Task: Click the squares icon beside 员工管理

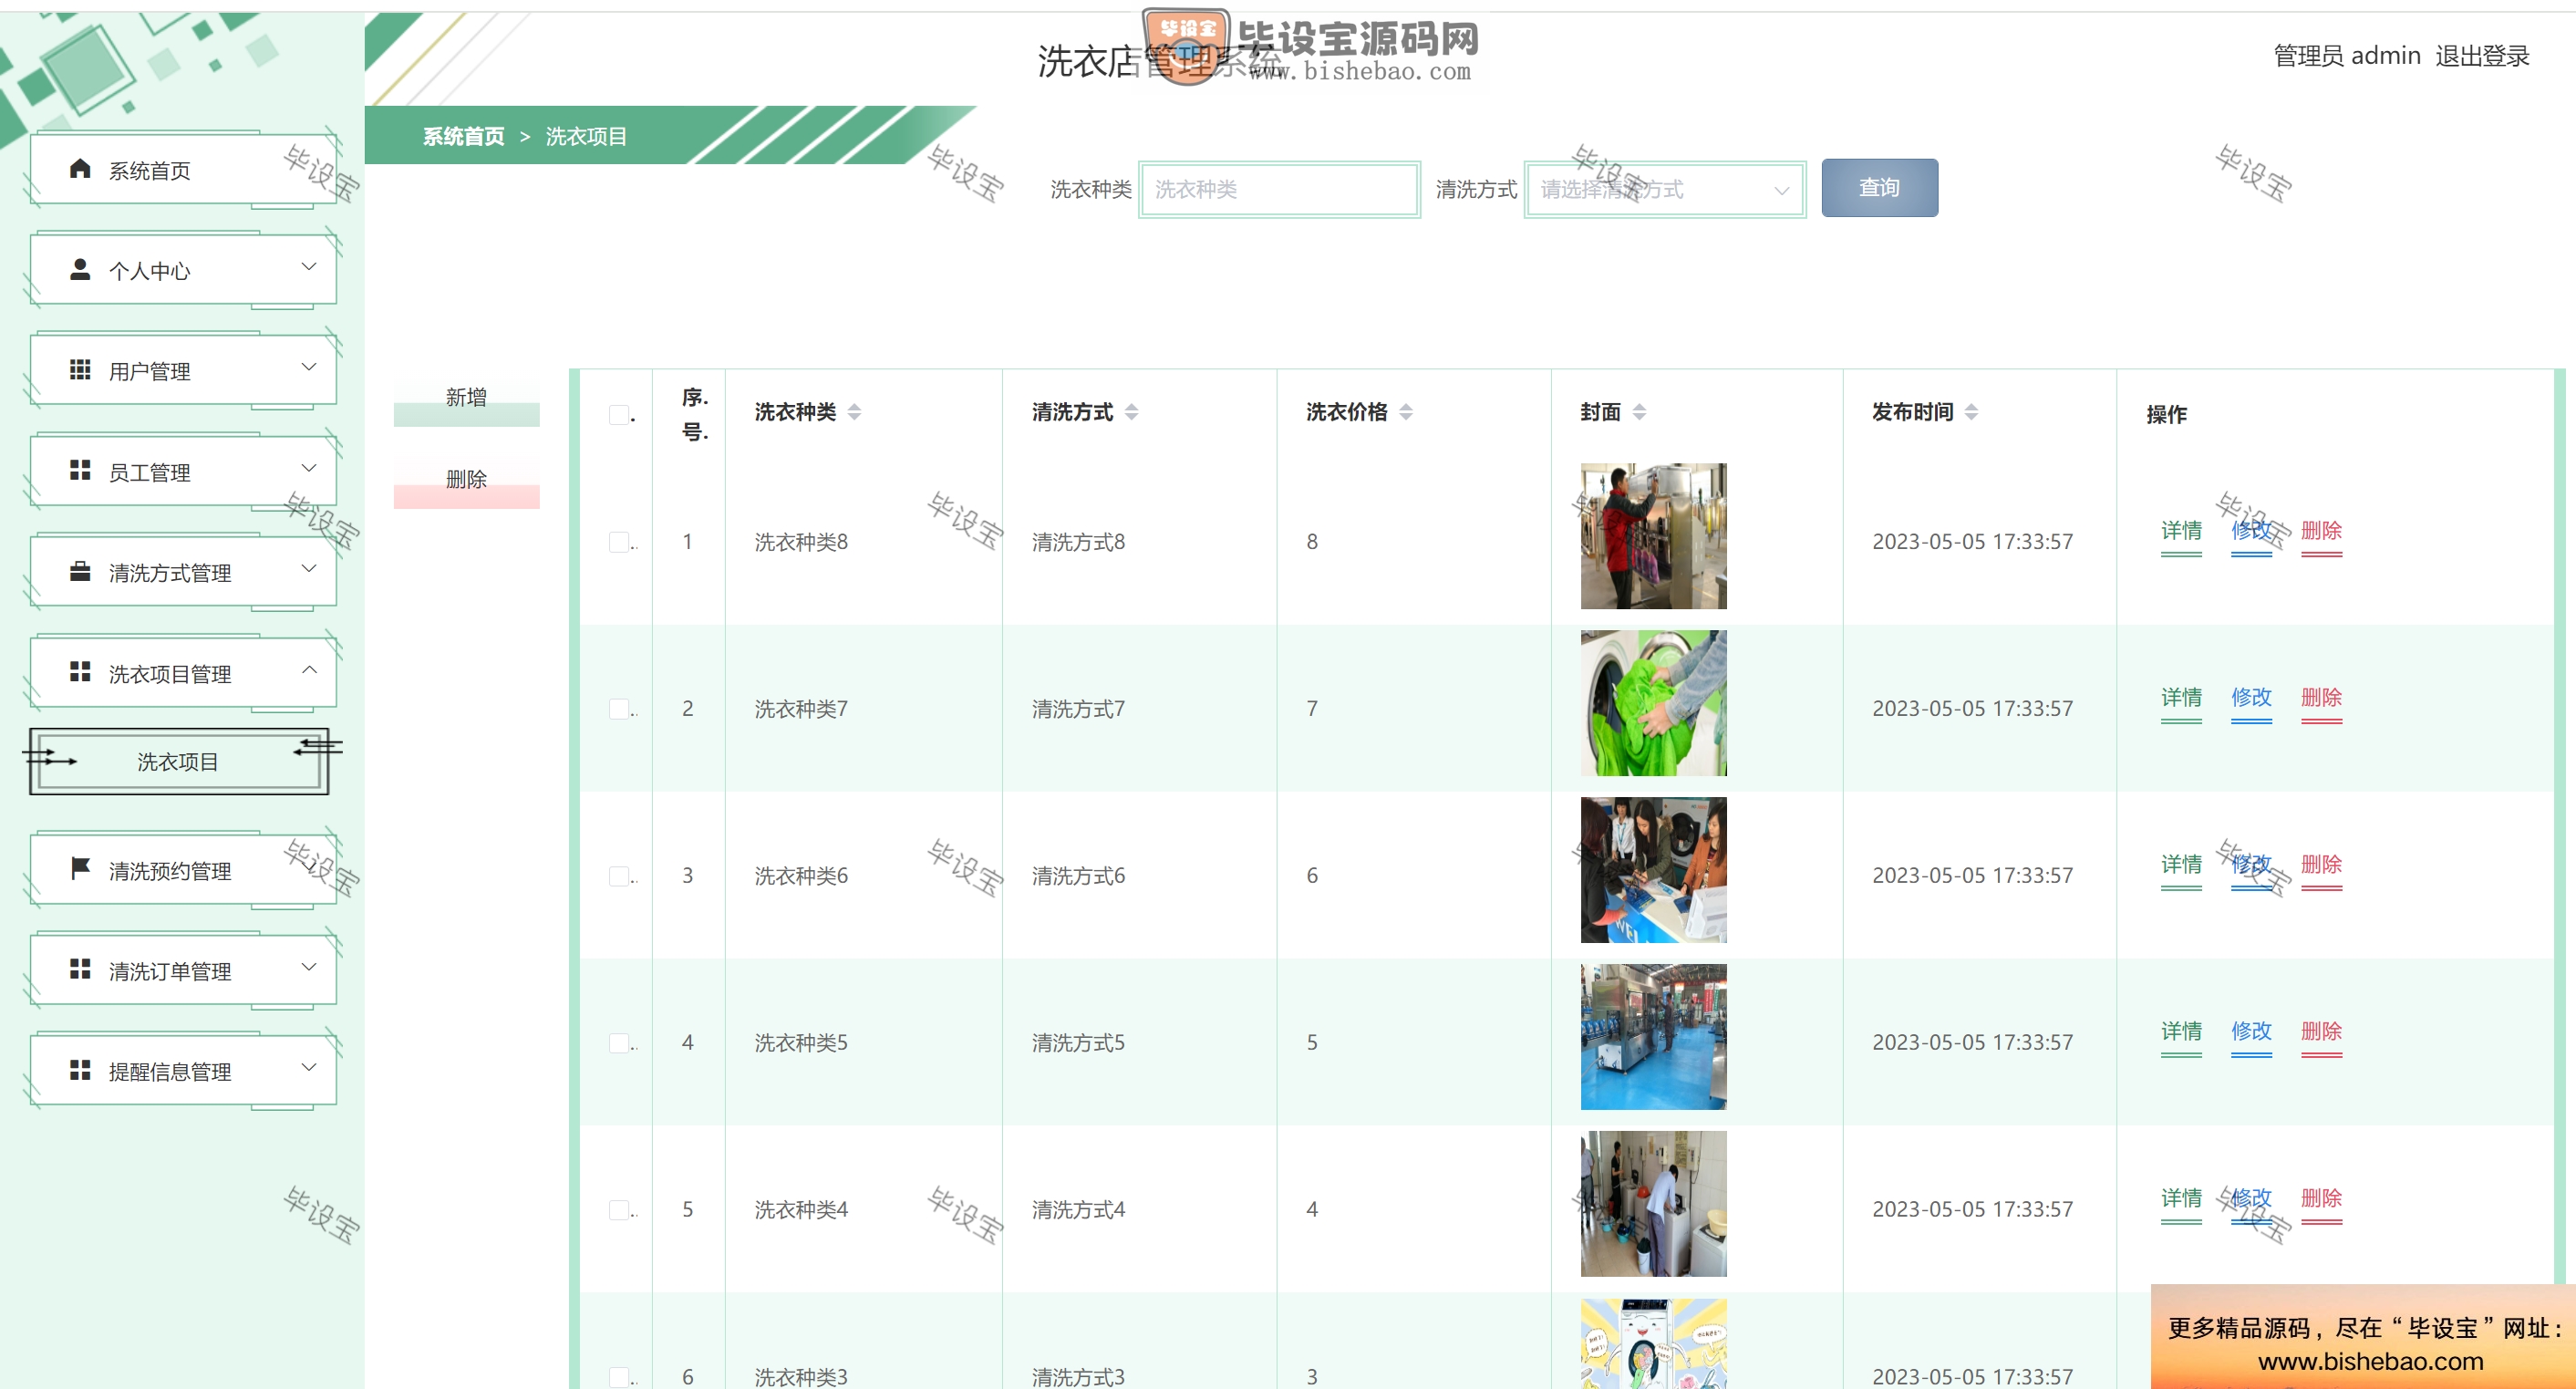Action: 80,470
